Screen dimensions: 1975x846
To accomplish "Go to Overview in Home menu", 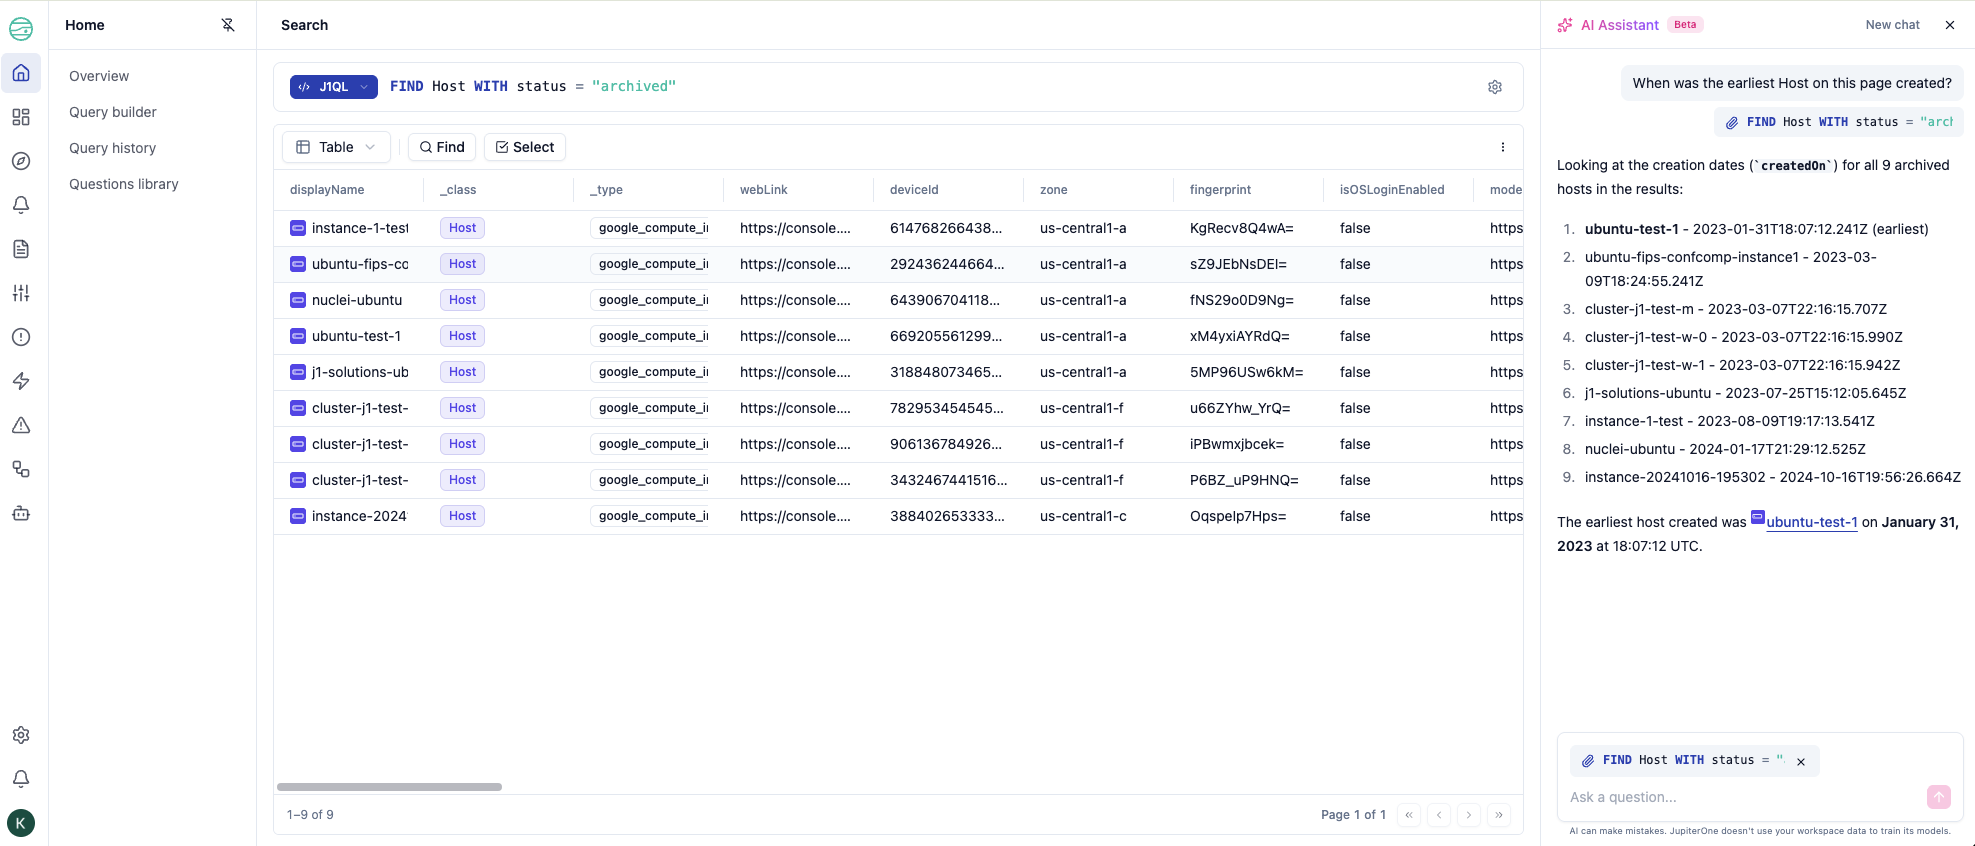I will 99,76.
